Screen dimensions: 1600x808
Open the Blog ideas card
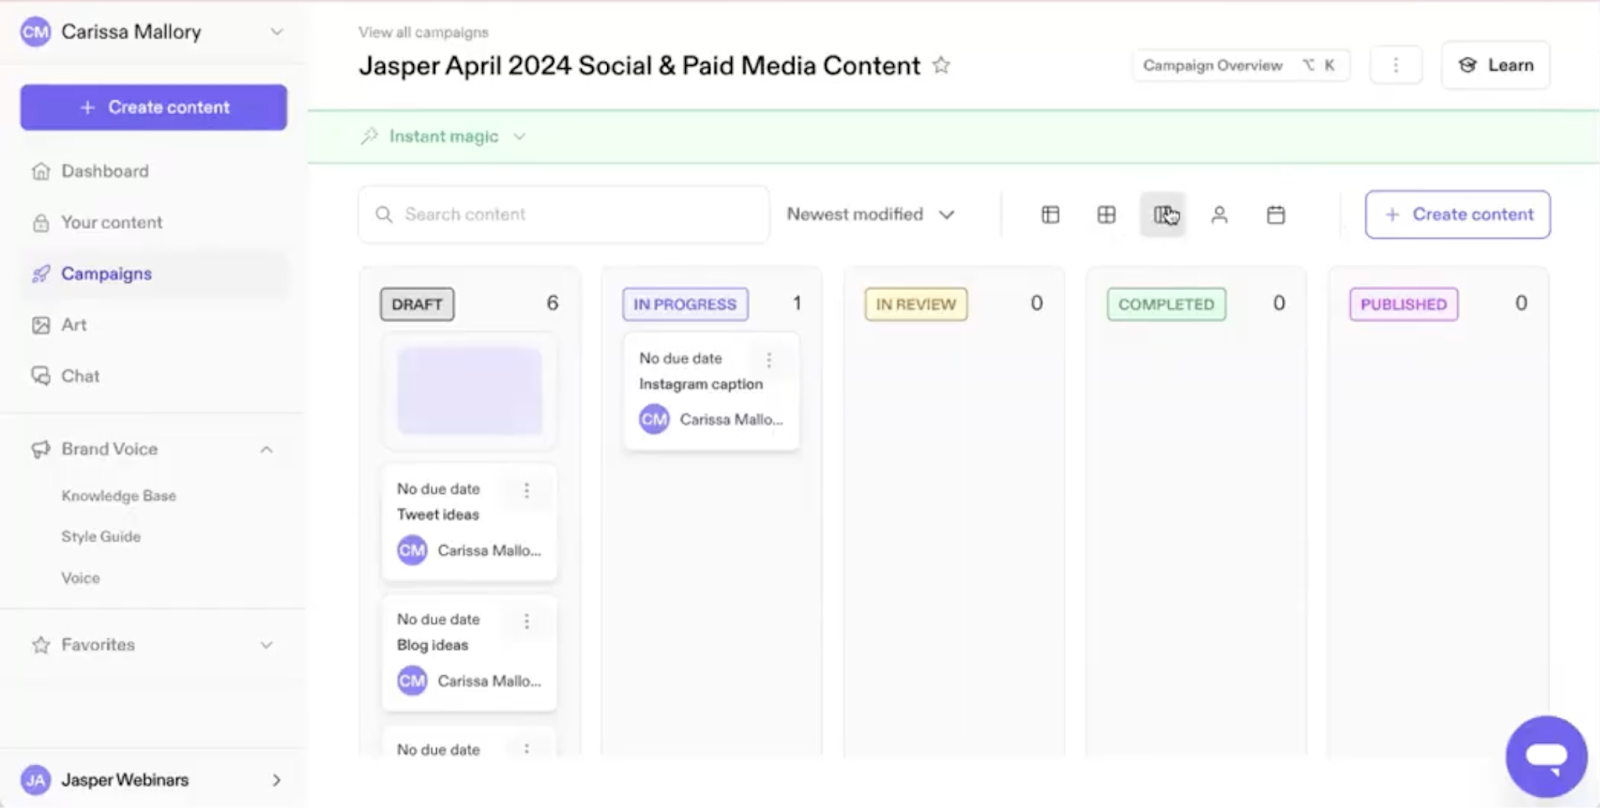coord(469,652)
